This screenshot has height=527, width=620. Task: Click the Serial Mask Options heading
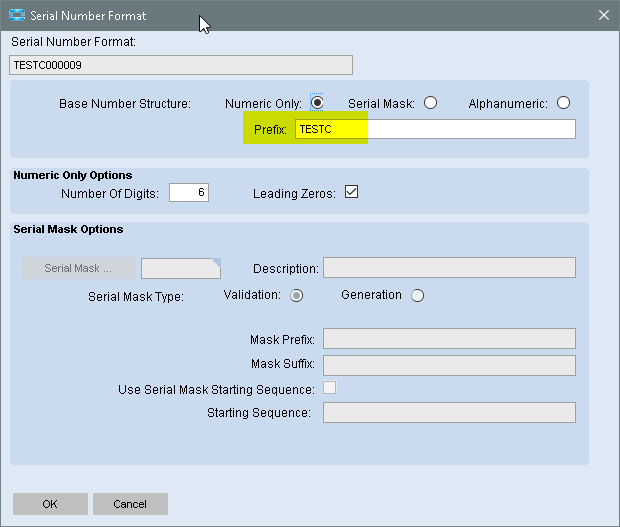click(68, 229)
